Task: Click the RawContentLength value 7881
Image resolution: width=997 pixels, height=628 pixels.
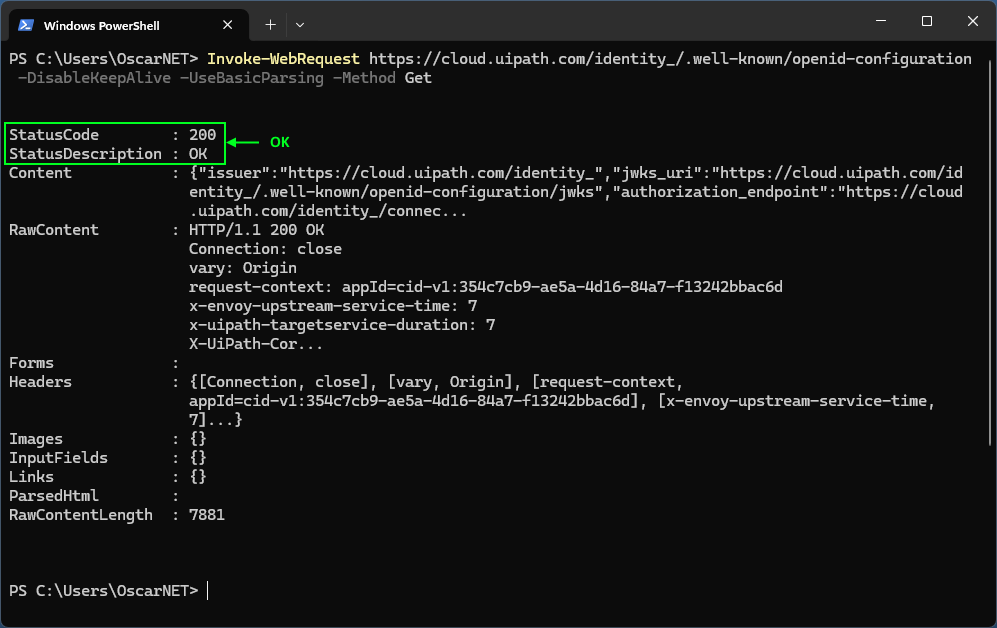Action: 207,515
